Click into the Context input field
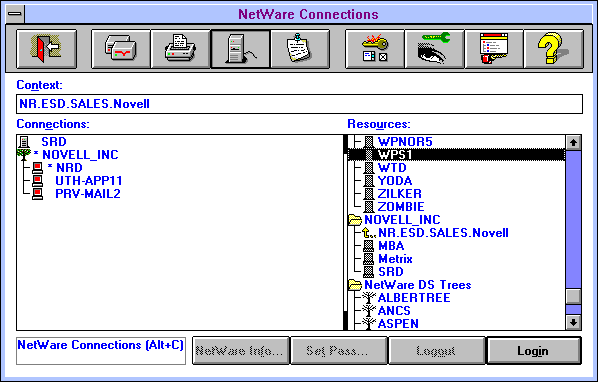This screenshot has height=382, width=598. tap(299, 104)
